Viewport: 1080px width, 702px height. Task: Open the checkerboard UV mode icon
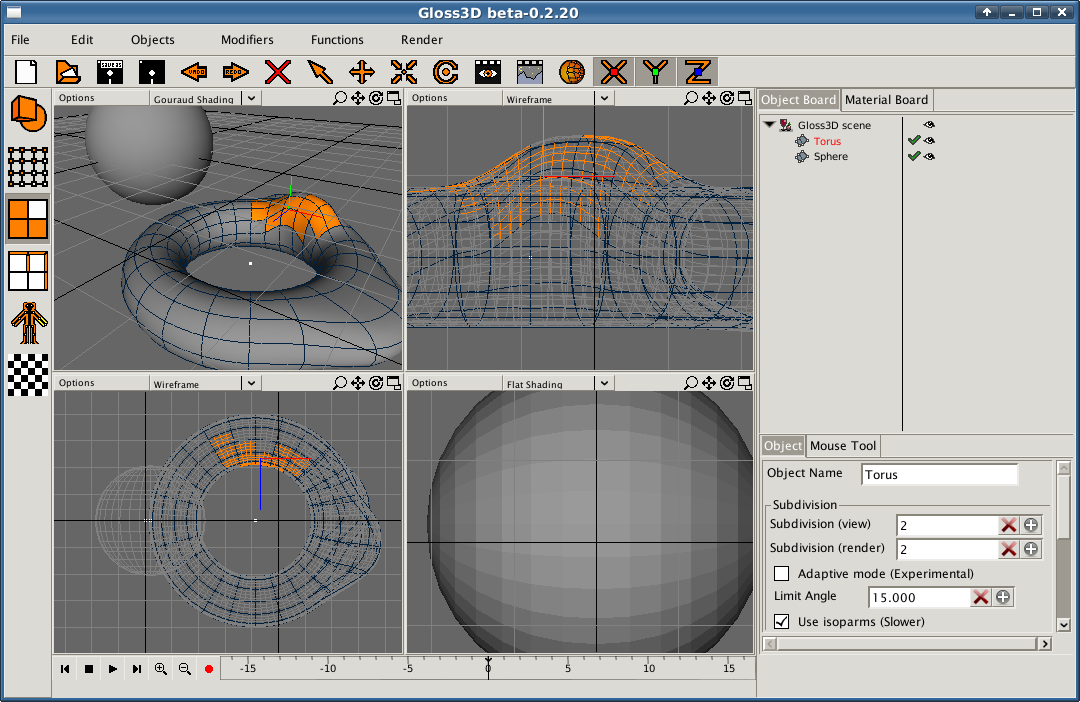(x=28, y=375)
